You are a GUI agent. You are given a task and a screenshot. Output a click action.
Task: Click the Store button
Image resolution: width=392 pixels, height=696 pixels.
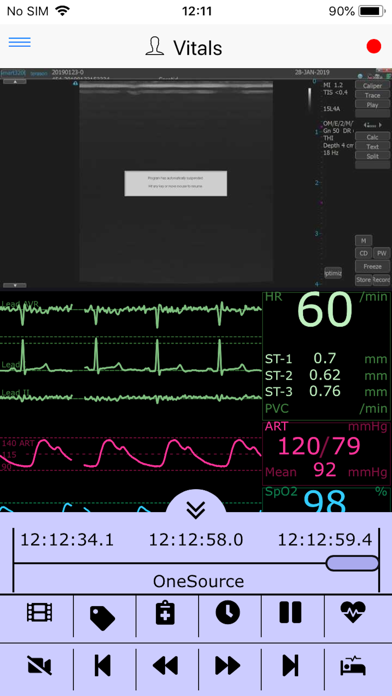[364, 280]
